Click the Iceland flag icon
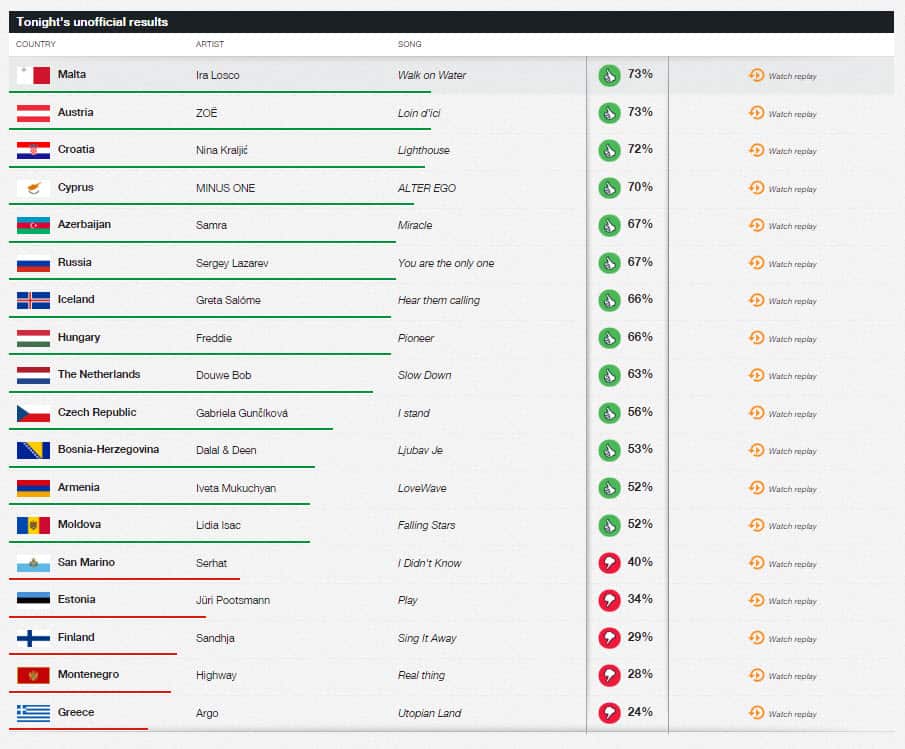This screenshot has width=905, height=749. 33,301
